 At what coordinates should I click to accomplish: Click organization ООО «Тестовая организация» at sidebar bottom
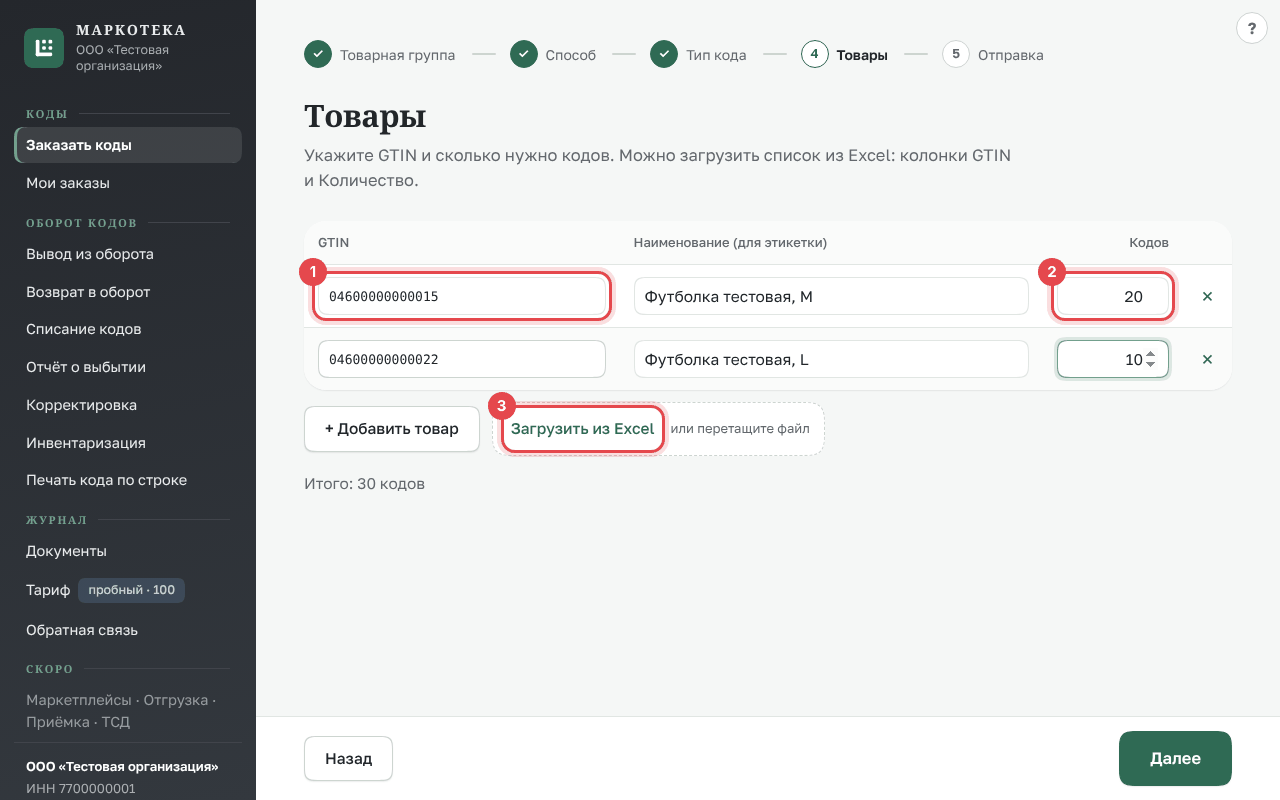(x=122, y=767)
